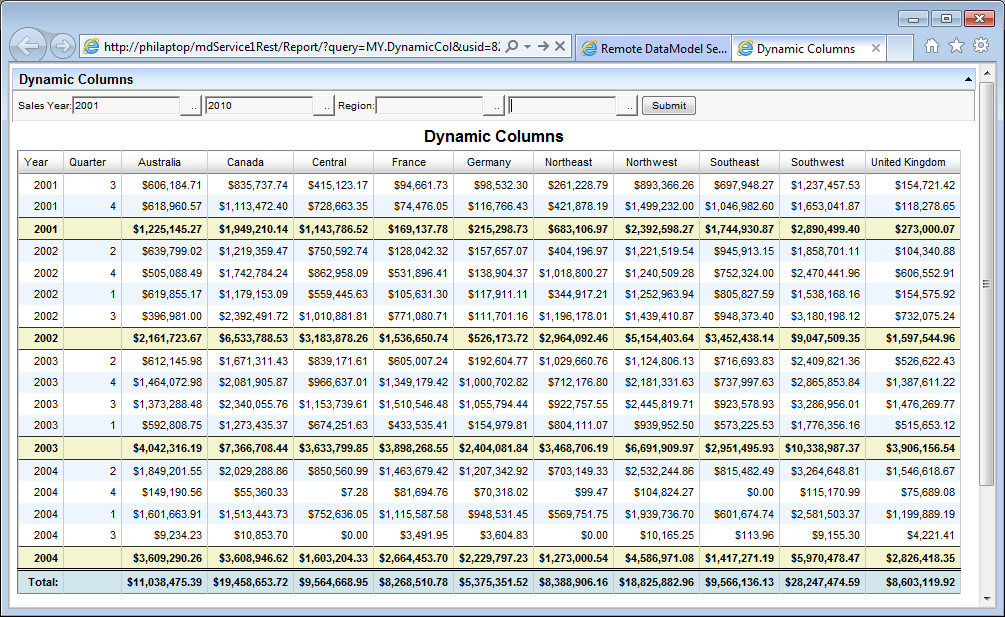This screenshot has height=617, width=1005.
Task: Click the $1,000,702.82 Germany cell
Action: click(x=494, y=382)
